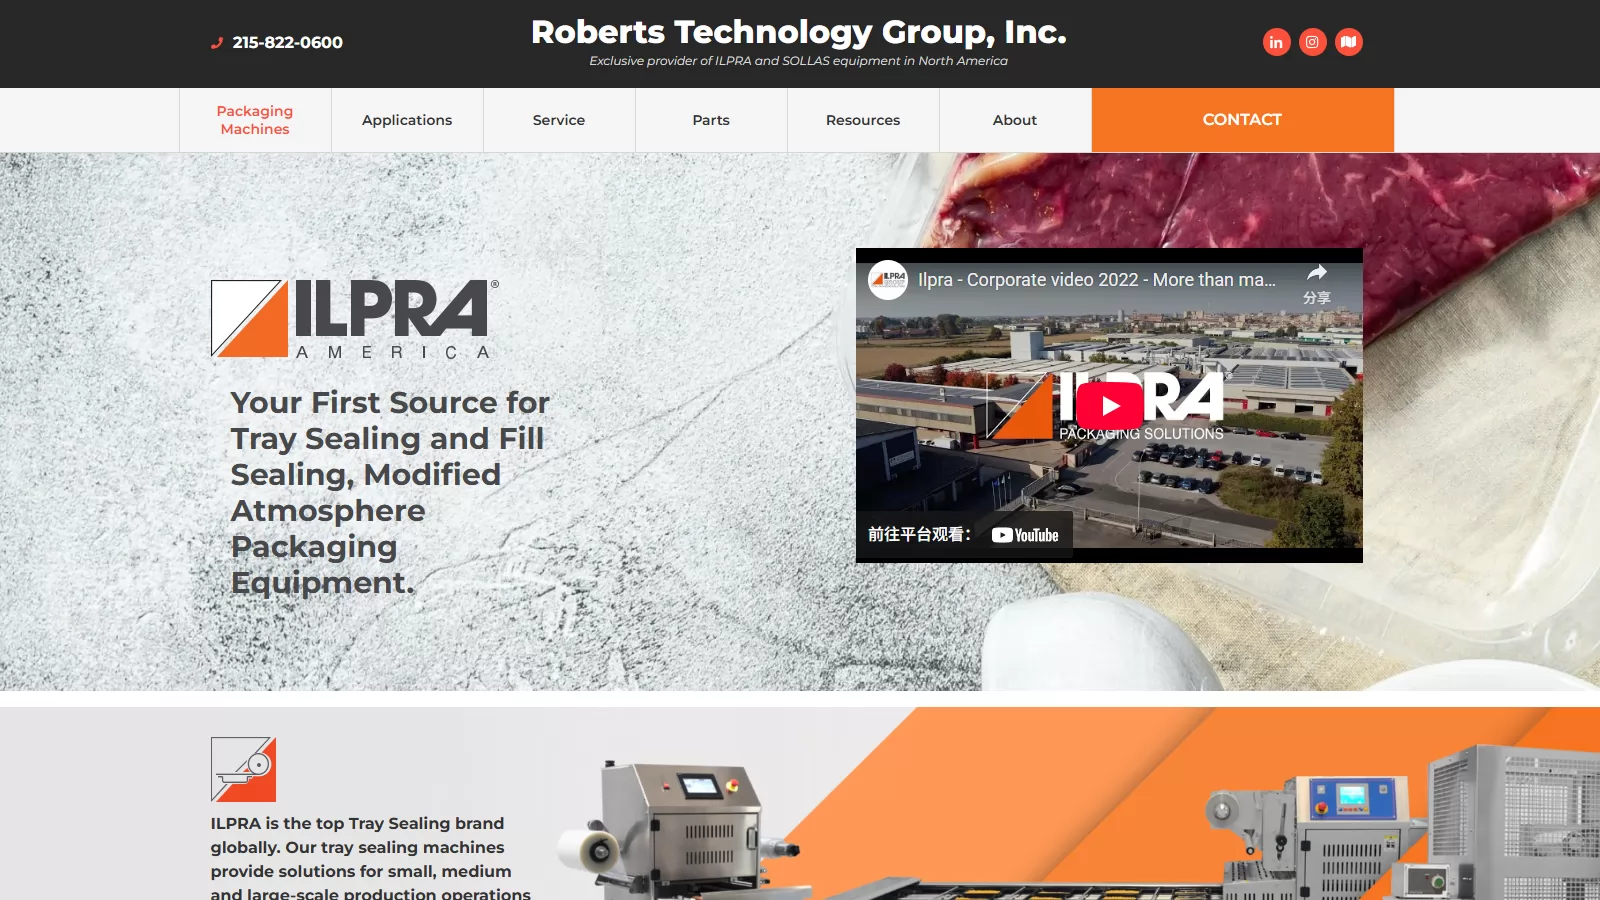The height and width of the screenshot is (900, 1600).
Task: Open the Resources menu item
Action: pyautogui.click(x=863, y=120)
